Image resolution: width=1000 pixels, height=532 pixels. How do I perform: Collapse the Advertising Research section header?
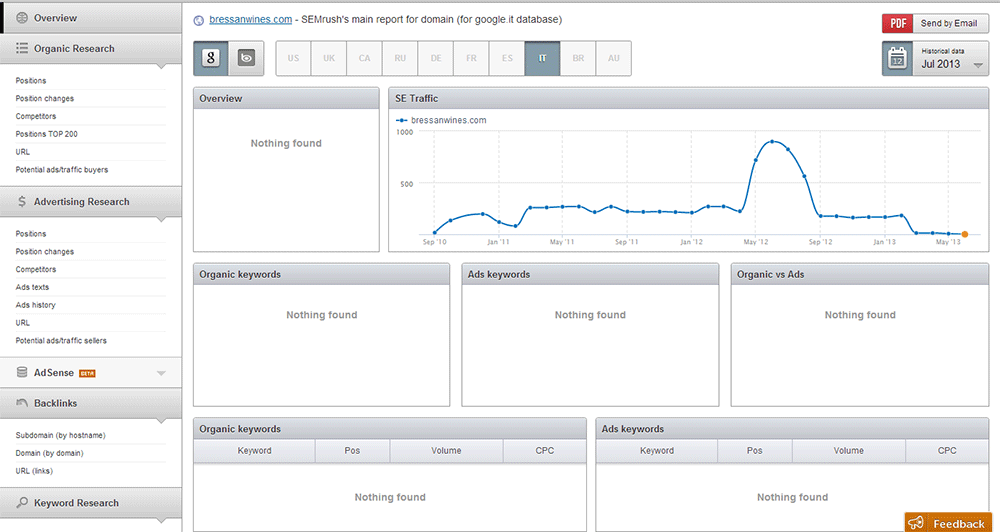[x=91, y=202]
